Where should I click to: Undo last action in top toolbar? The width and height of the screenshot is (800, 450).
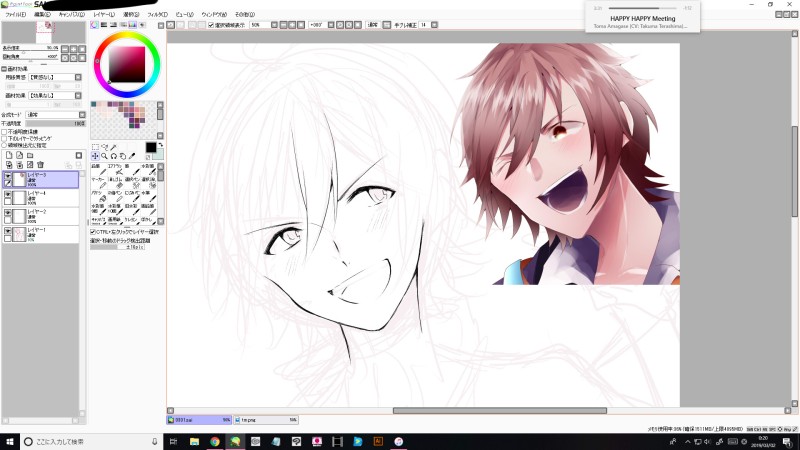click(x=171, y=24)
